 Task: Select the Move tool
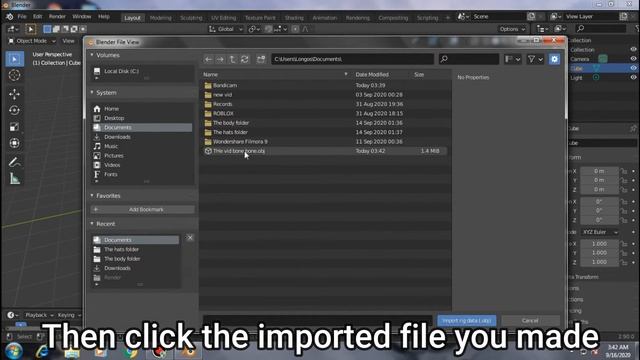[x=15, y=94]
